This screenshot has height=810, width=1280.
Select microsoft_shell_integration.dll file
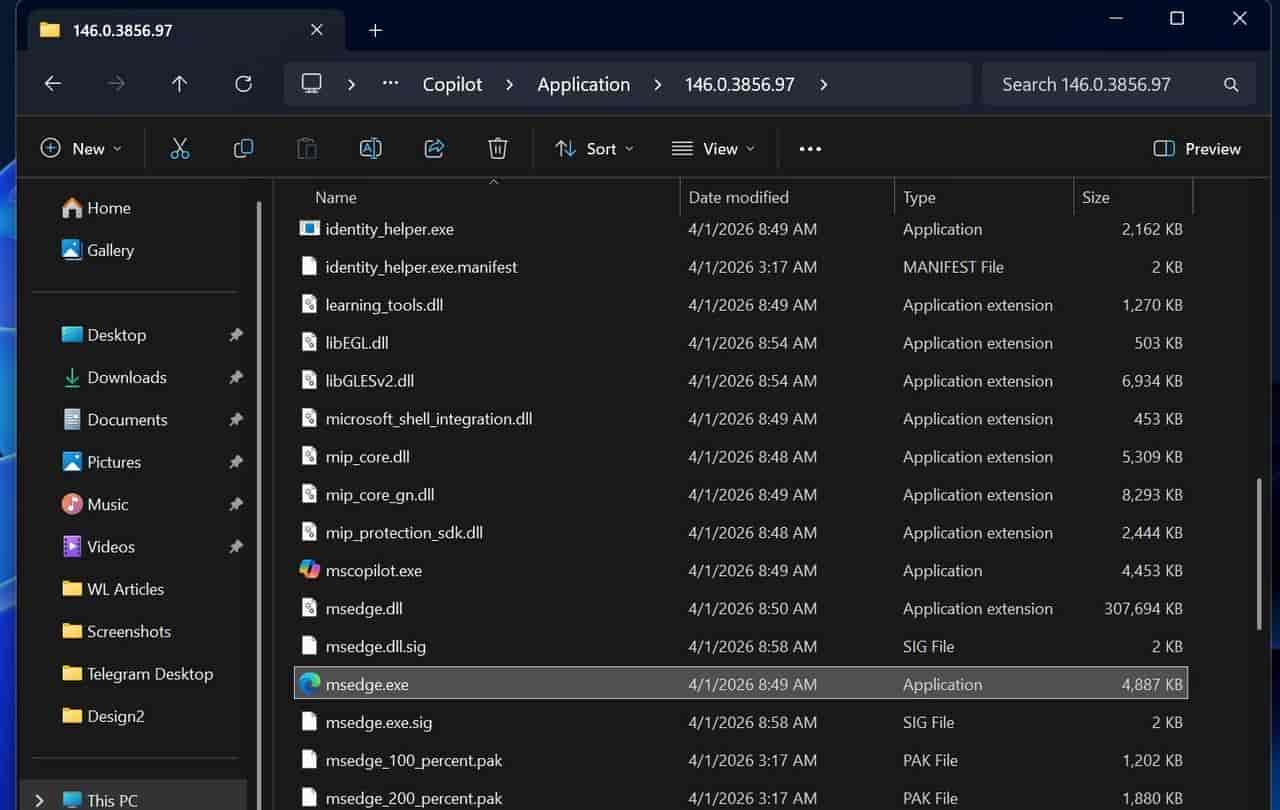click(741, 419)
